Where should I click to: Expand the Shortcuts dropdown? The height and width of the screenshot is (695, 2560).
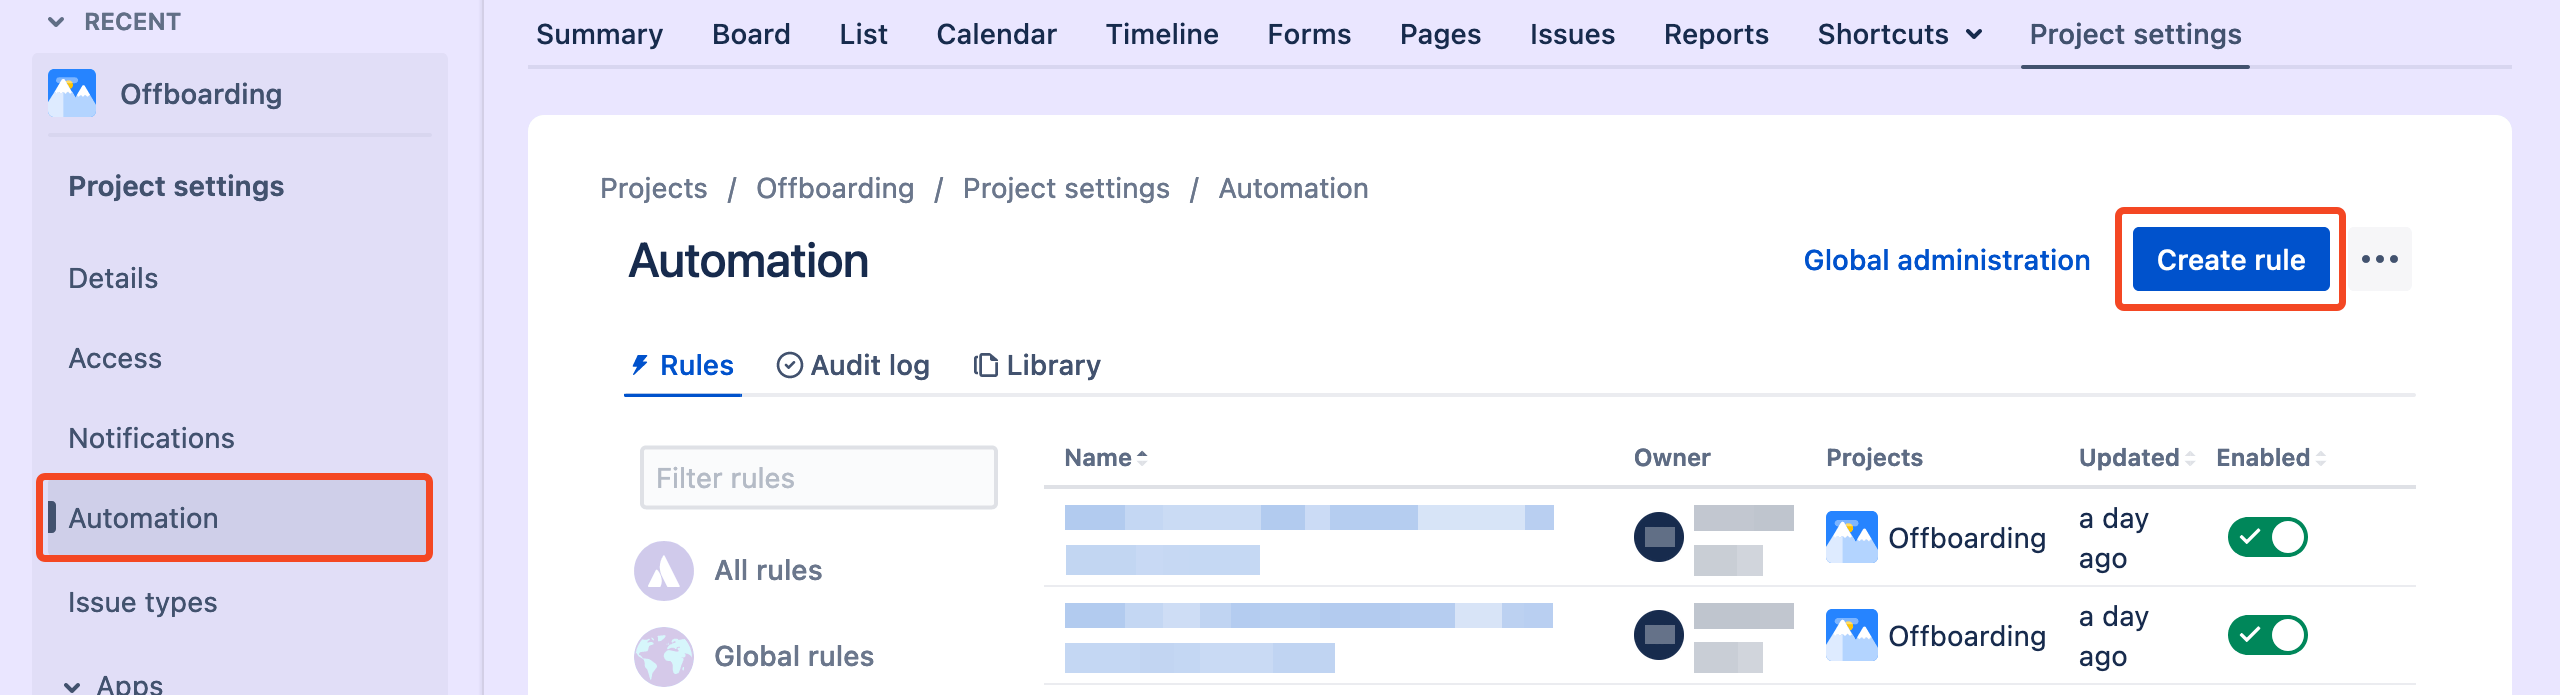pos(1900,34)
